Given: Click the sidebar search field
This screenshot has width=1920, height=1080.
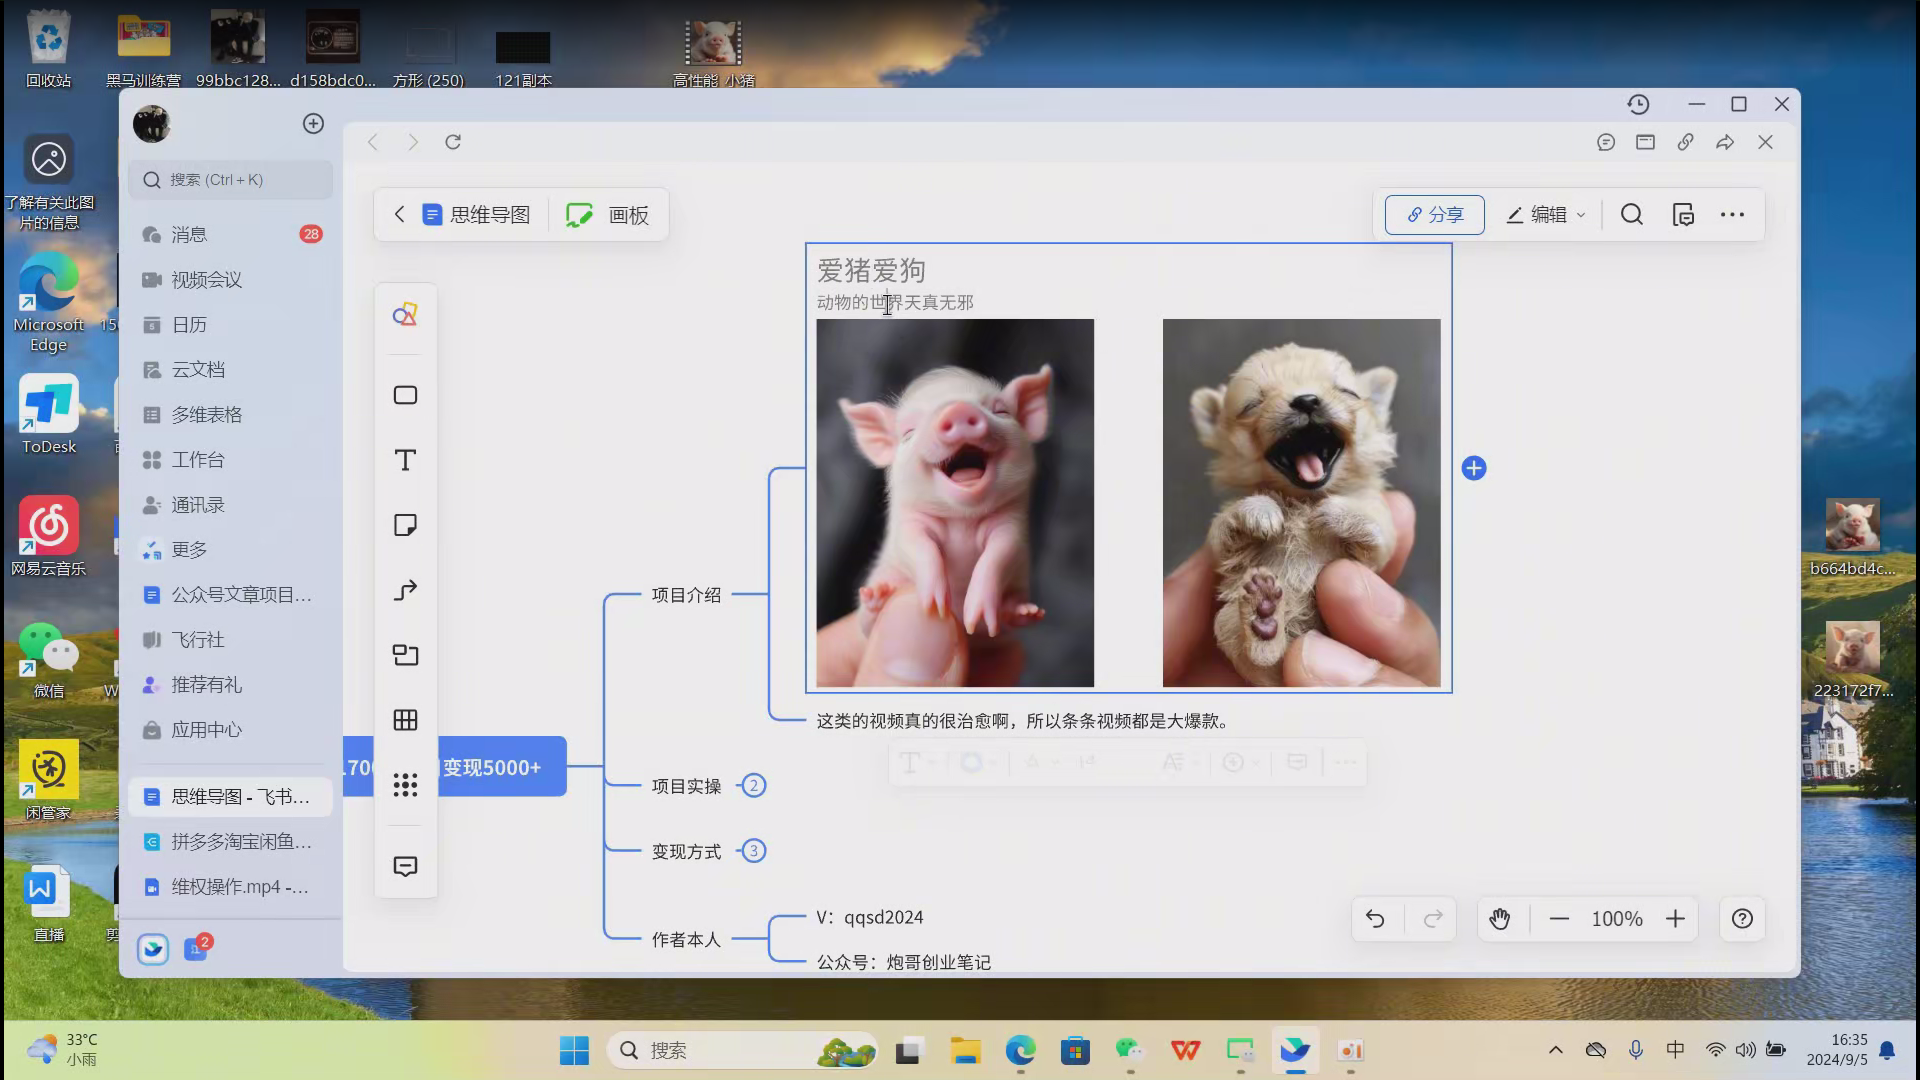Looking at the screenshot, I should pyautogui.click(x=231, y=180).
